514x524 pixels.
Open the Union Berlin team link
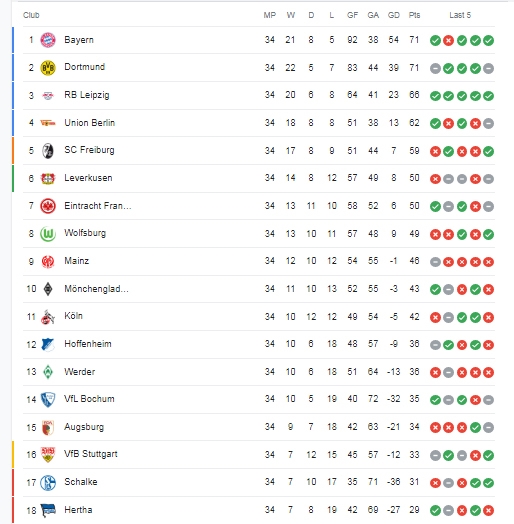point(90,123)
